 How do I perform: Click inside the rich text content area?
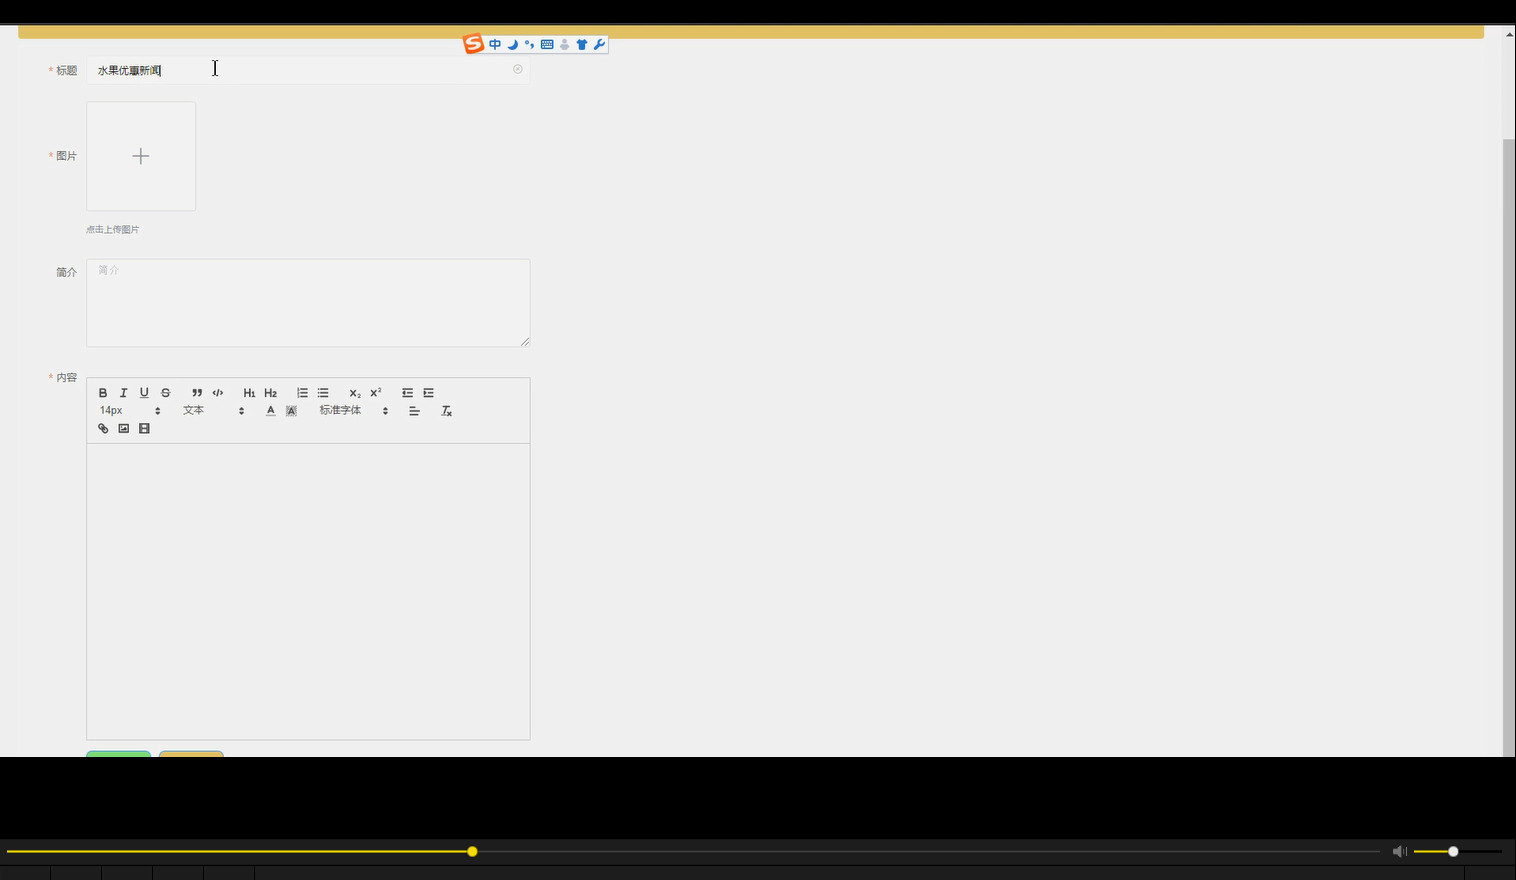pos(308,591)
